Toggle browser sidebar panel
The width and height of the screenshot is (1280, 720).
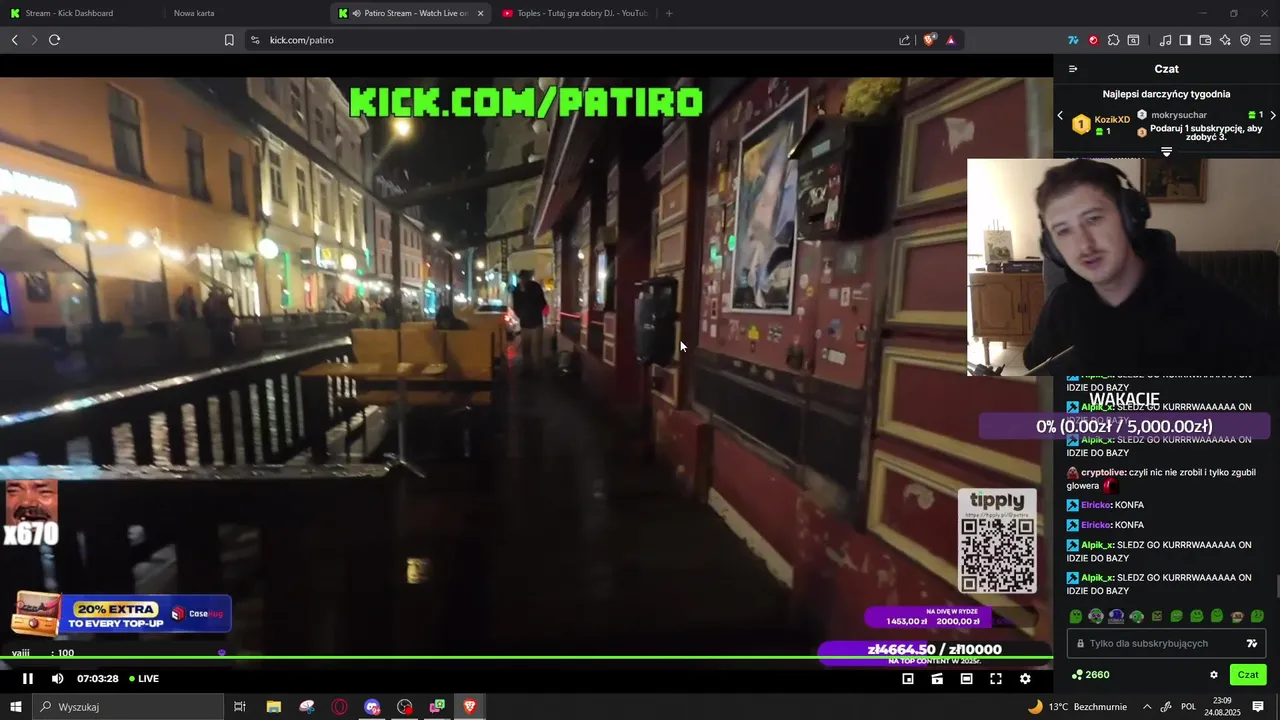(1185, 40)
